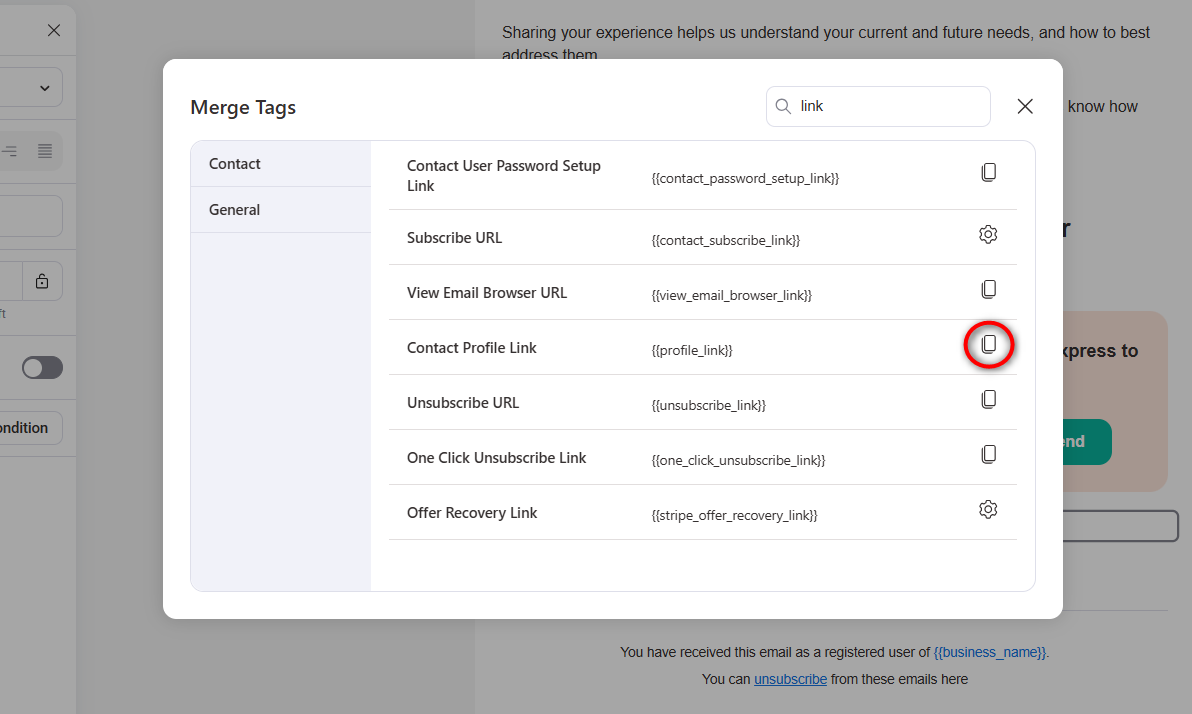Click the unsubscribe link at the bottom
Screen dimensions: 1192x714
(790, 679)
